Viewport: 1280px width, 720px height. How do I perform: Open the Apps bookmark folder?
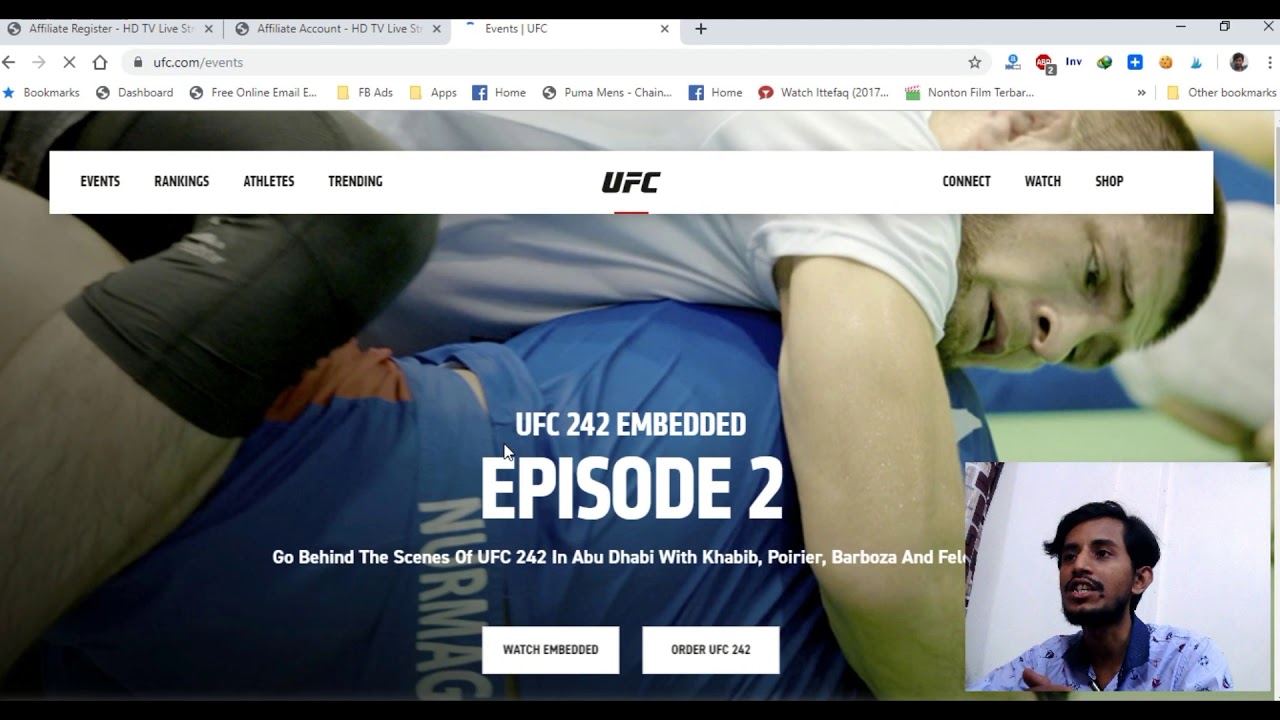[433, 92]
